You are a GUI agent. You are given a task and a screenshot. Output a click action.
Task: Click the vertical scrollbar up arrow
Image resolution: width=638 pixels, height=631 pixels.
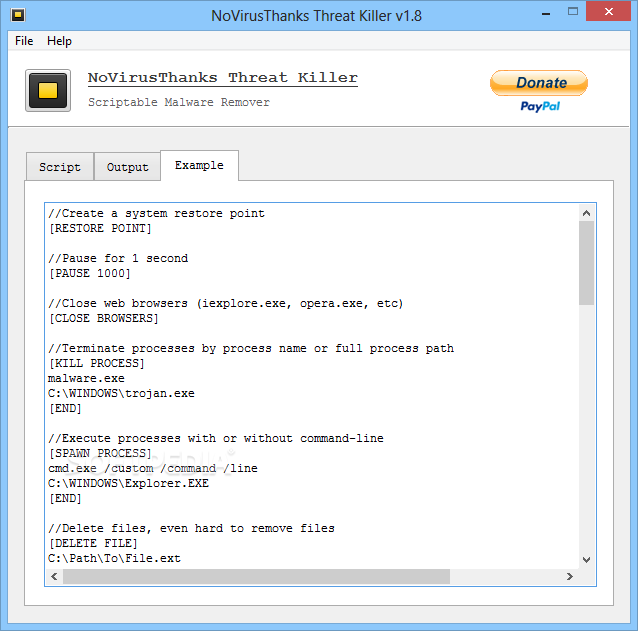click(586, 213)
